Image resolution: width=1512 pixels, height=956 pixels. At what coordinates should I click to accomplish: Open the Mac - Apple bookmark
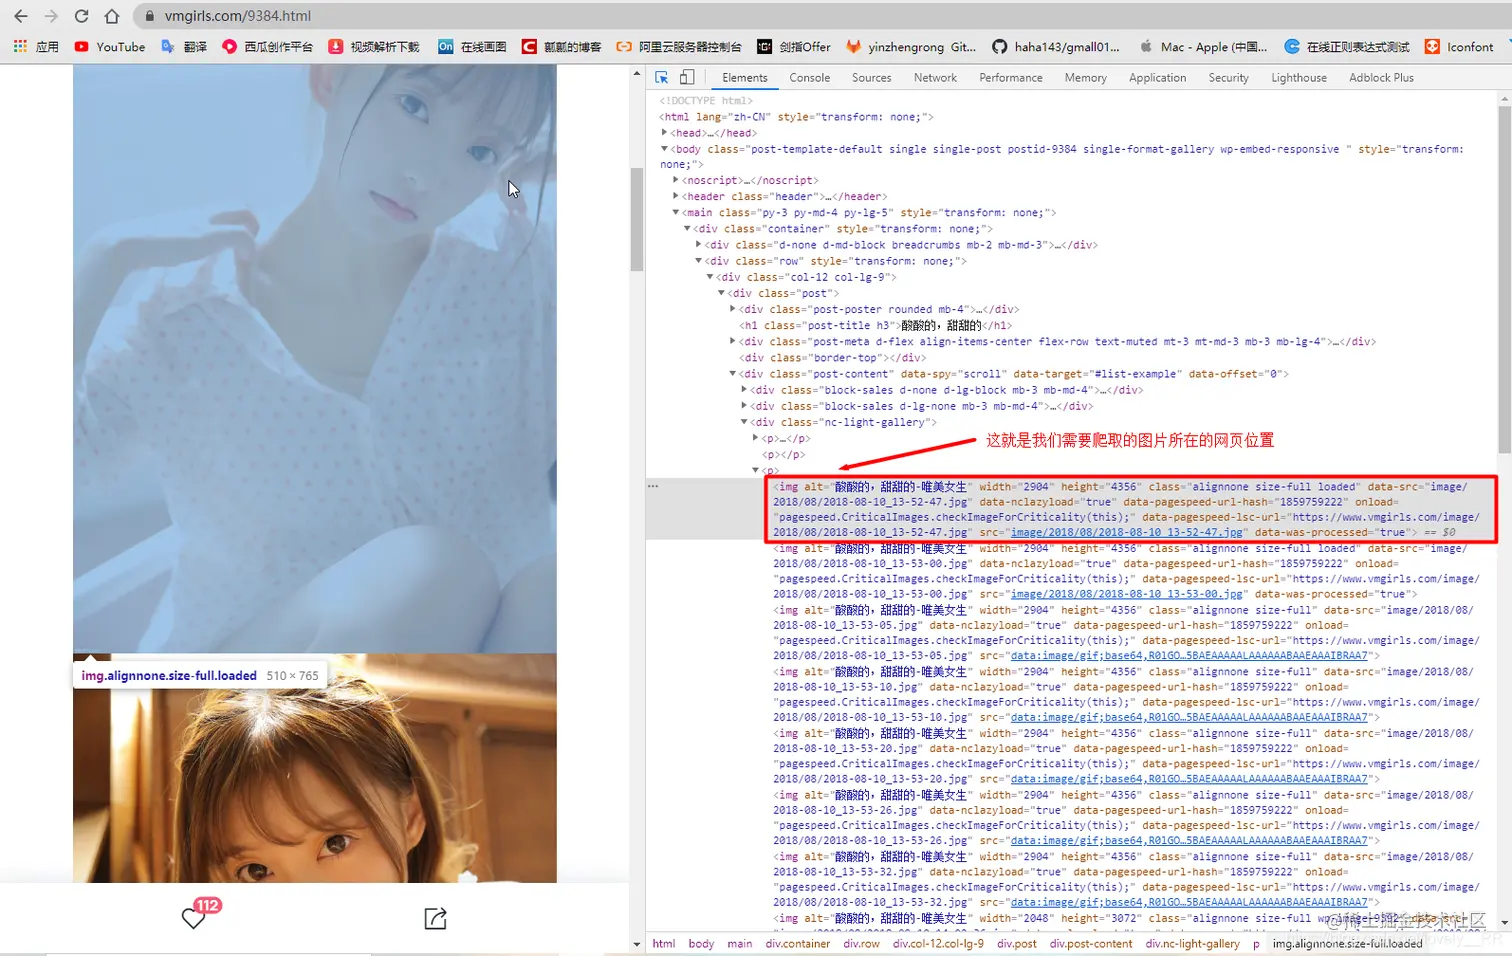click(x=1203, y=47)
